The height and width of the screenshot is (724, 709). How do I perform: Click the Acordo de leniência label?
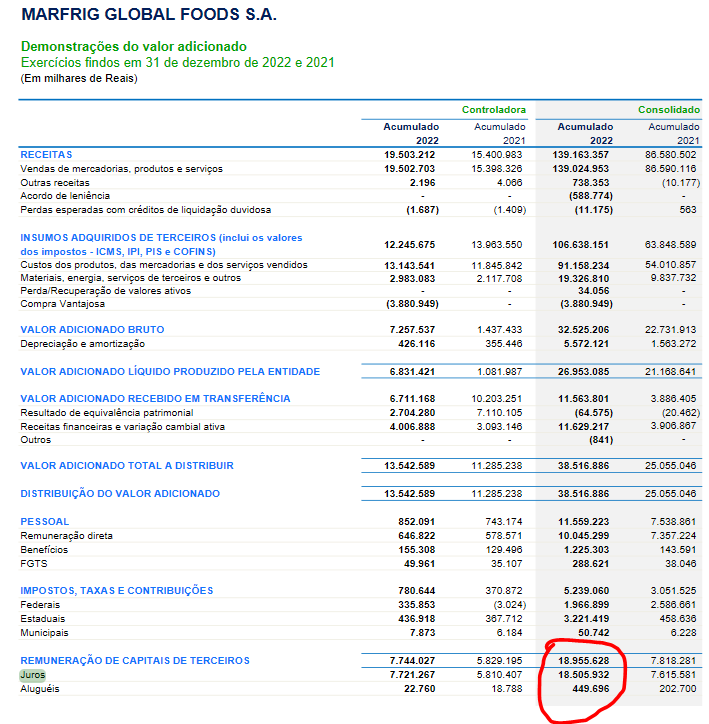[x=65, y=196]
